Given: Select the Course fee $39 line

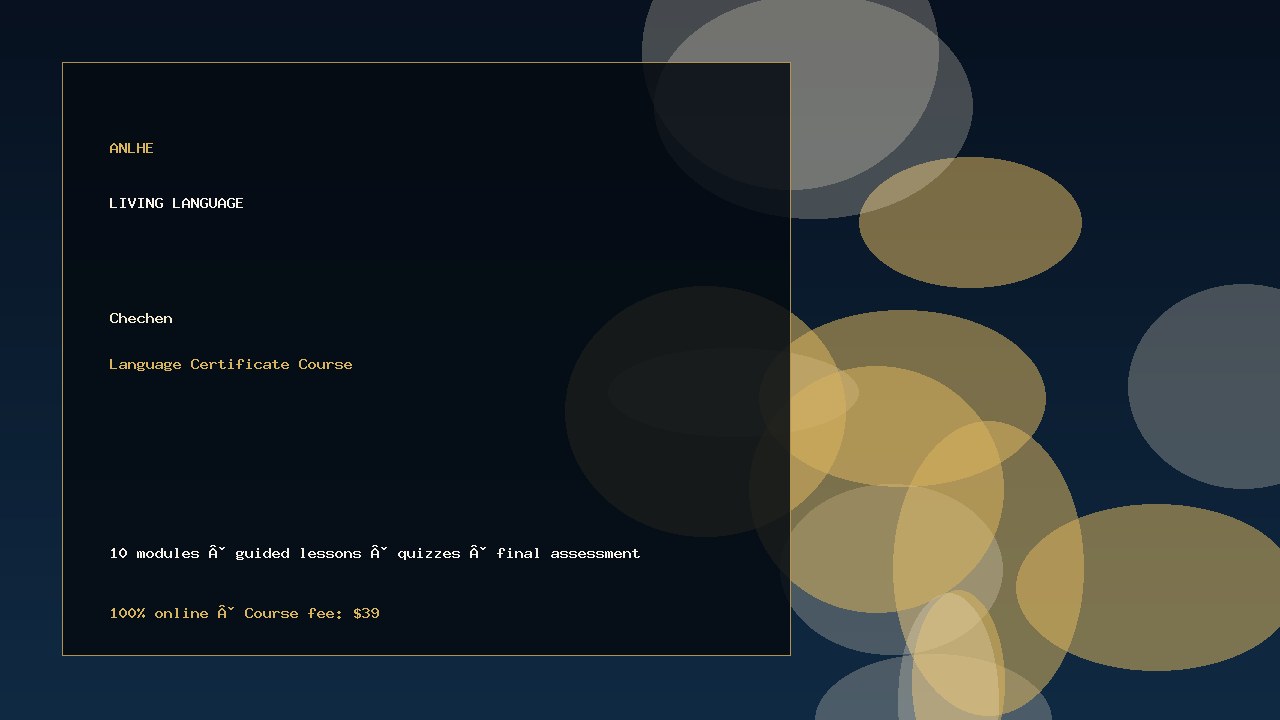Looking at the screenshot, I should tap(245, 613).
